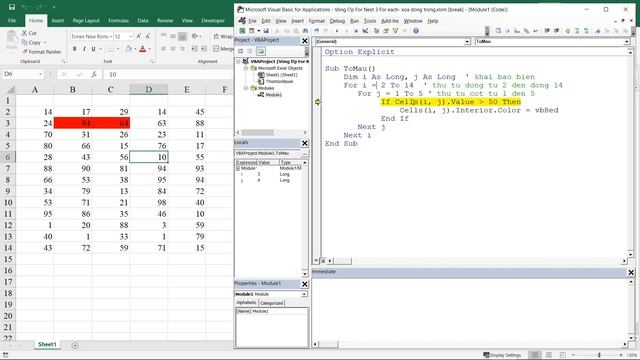This screenshot has width=640, height=360.
Task: Click the red Font Color icon
Action: [x=142, y=49]
